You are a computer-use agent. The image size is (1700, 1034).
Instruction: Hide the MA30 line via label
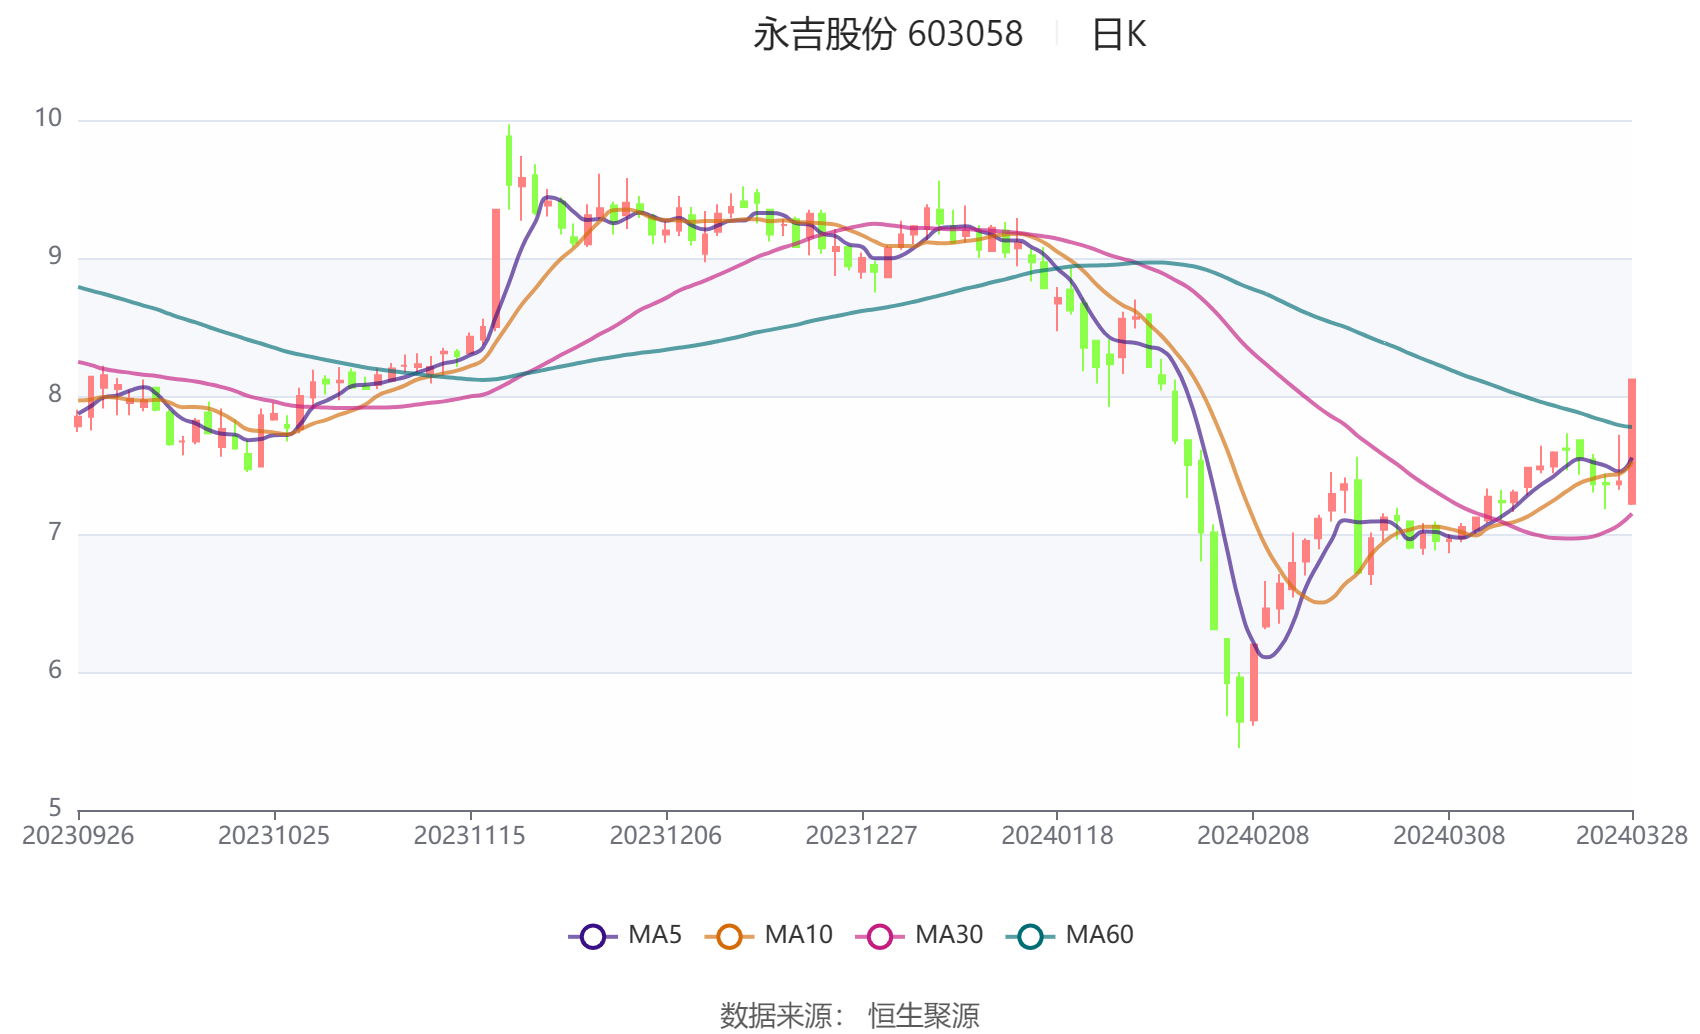[x=949, y=935]
